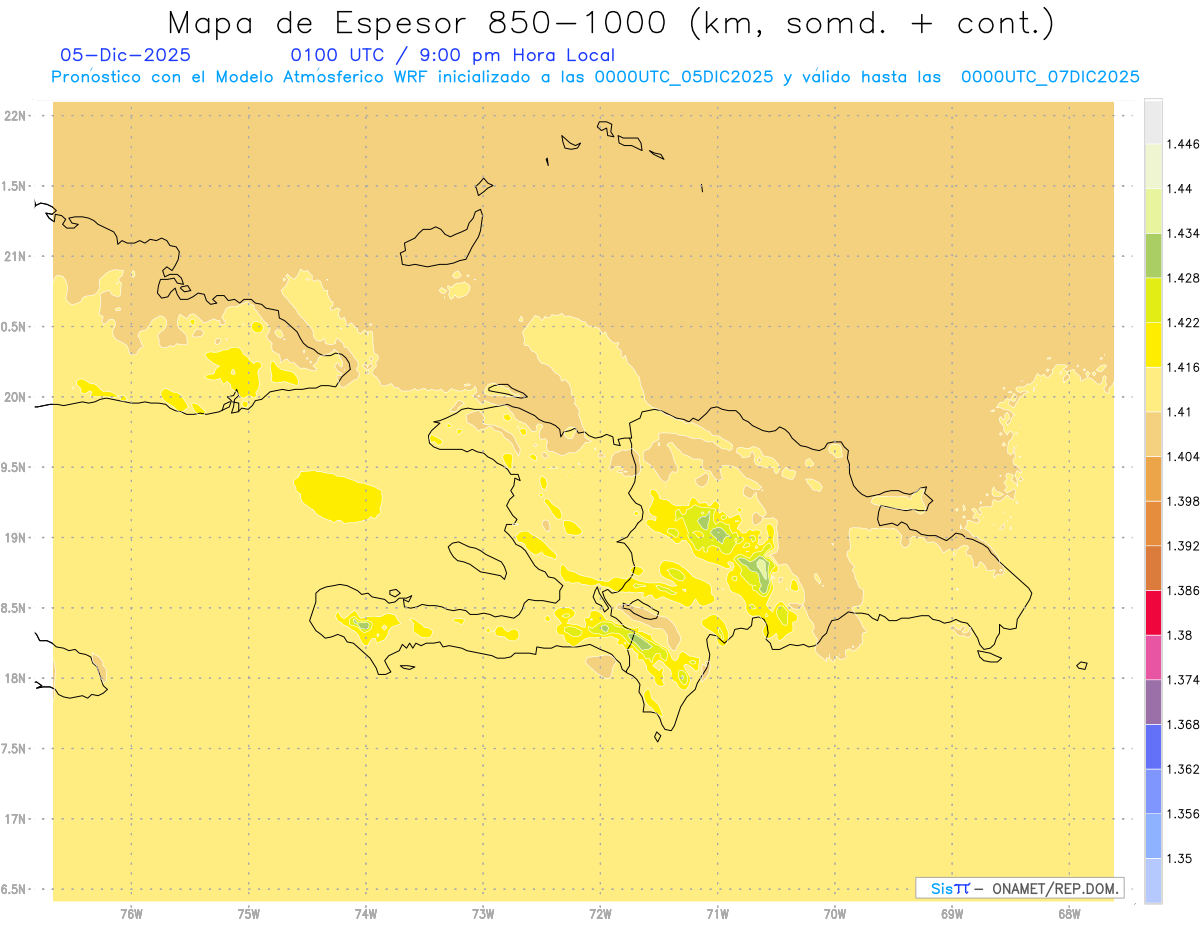Click the legend value '1.446'

click(x=1182, y=144)
